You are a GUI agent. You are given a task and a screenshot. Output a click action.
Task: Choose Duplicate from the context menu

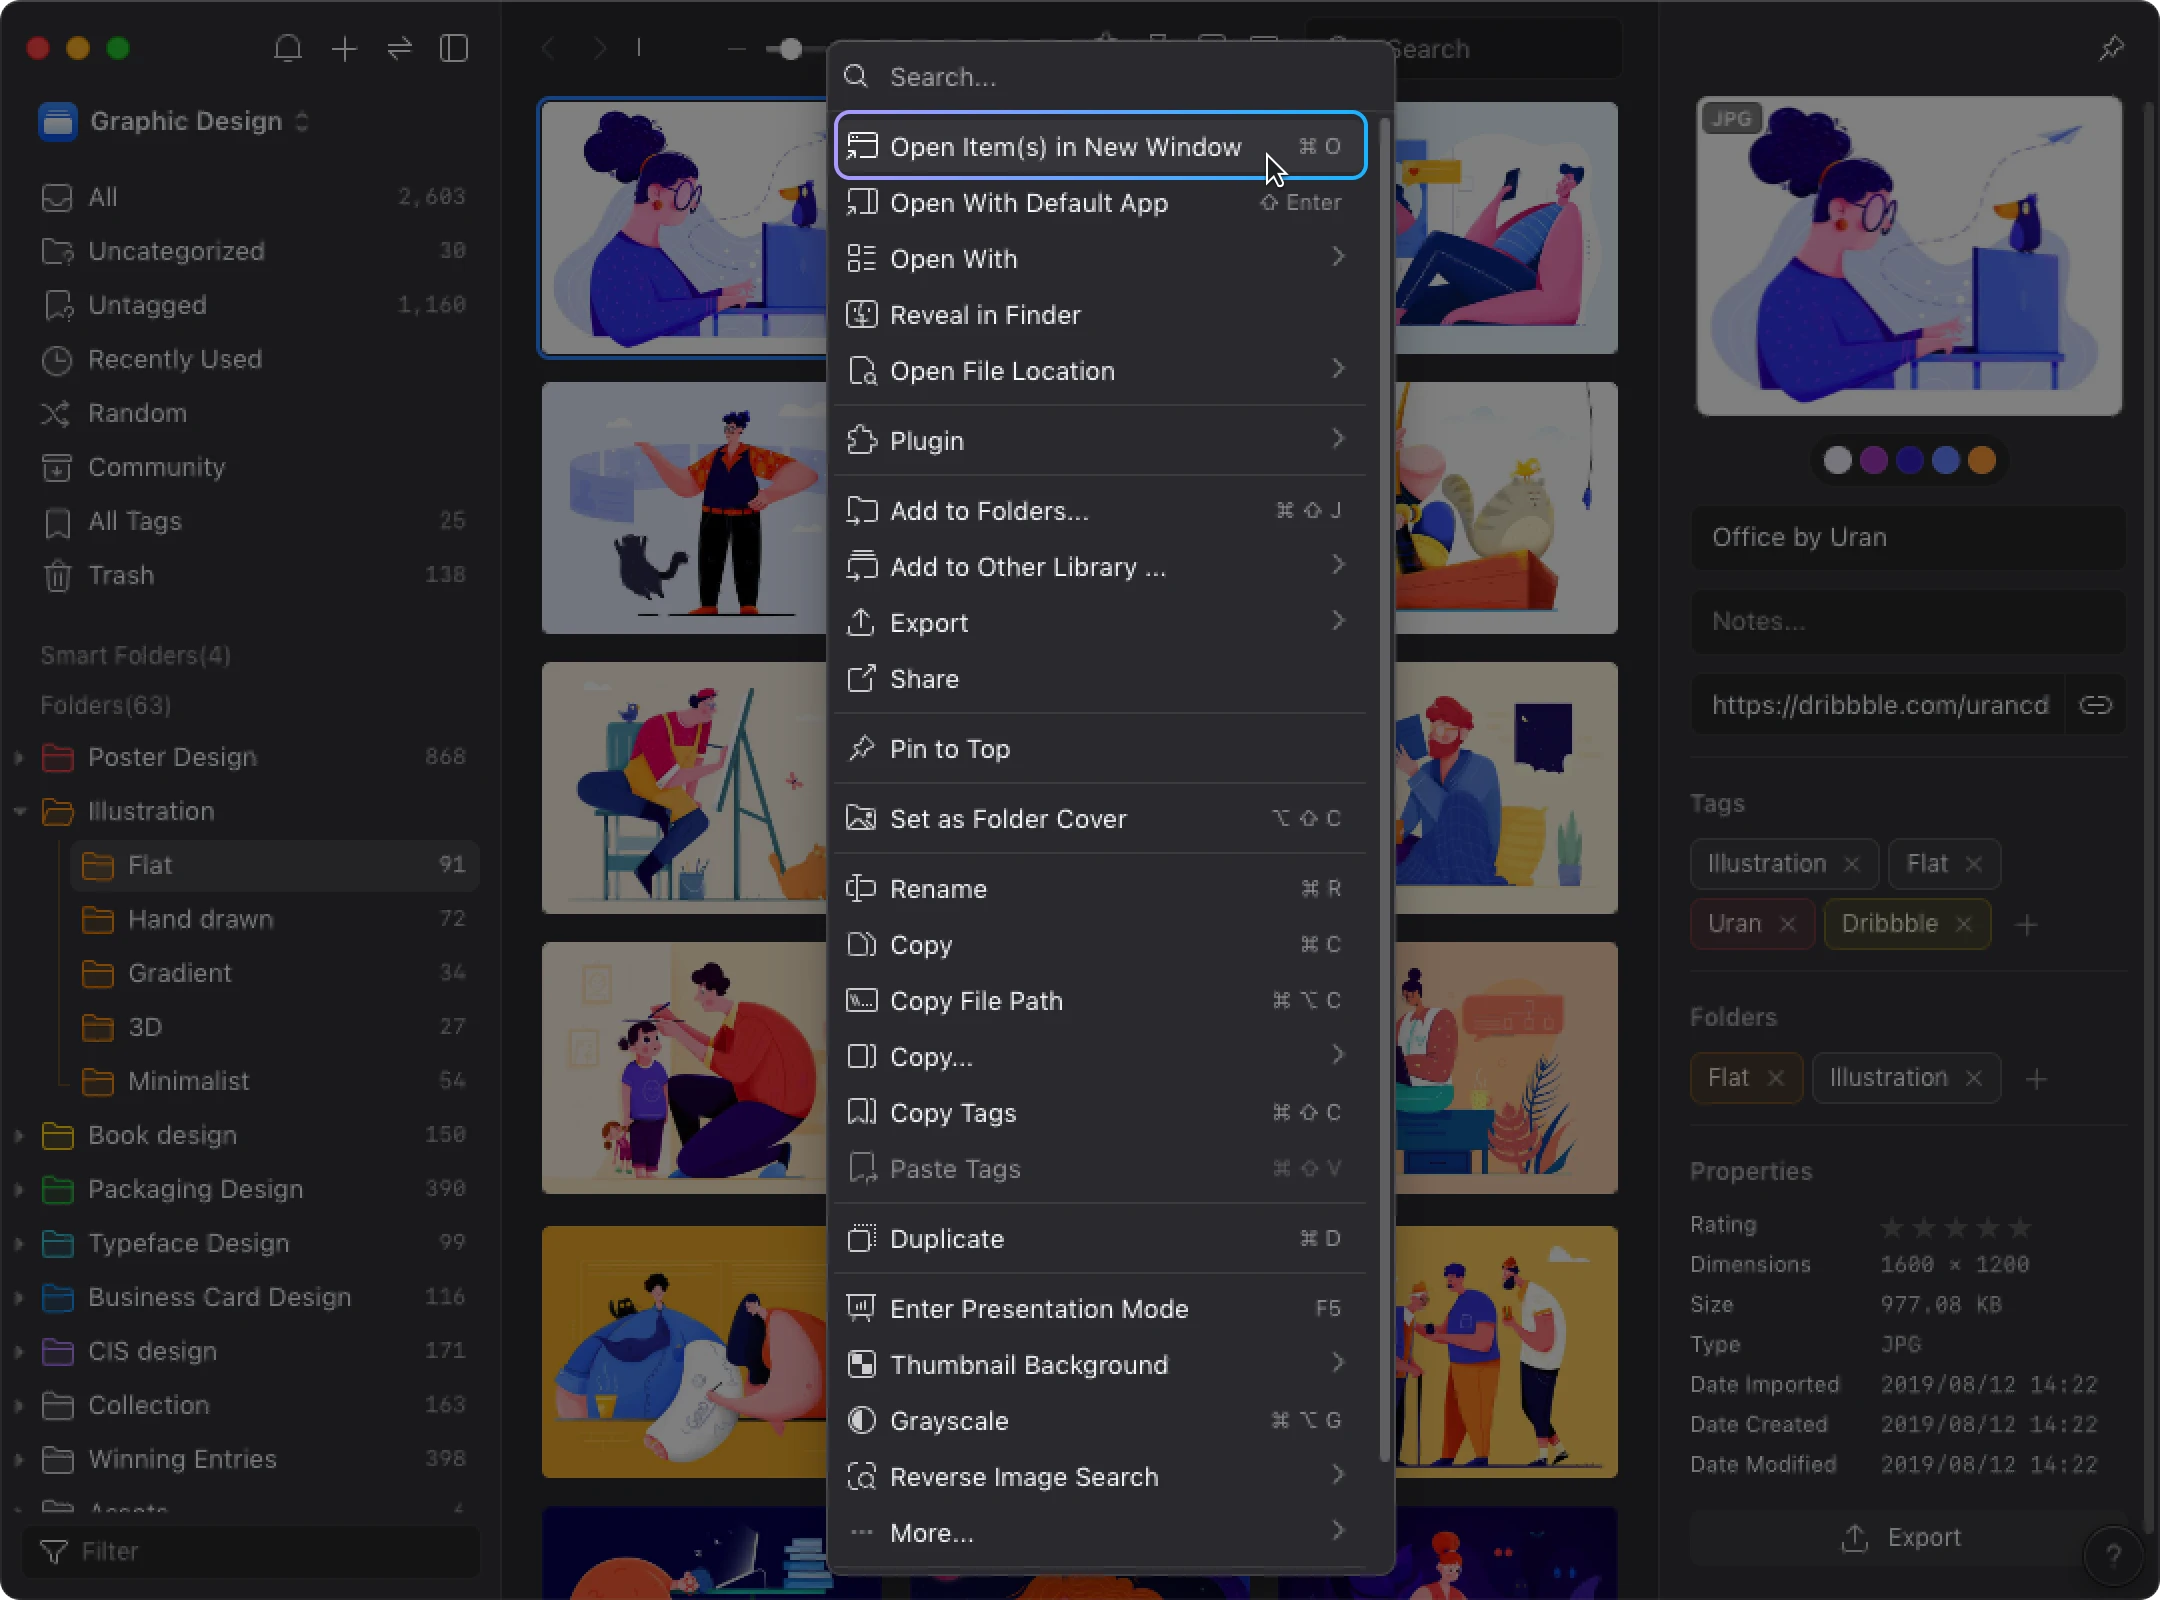[1101, 1238]
